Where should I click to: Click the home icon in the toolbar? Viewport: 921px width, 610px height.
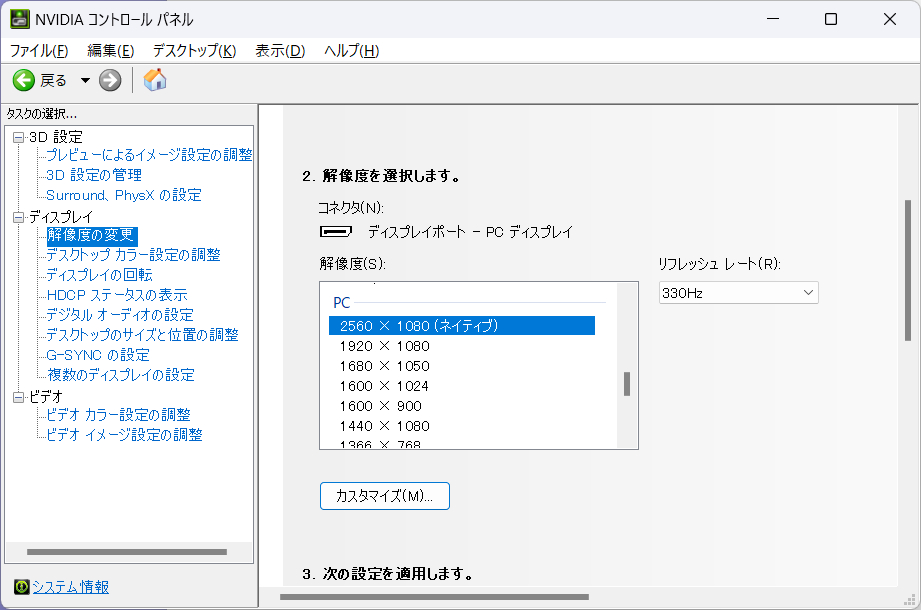point(154,80)
